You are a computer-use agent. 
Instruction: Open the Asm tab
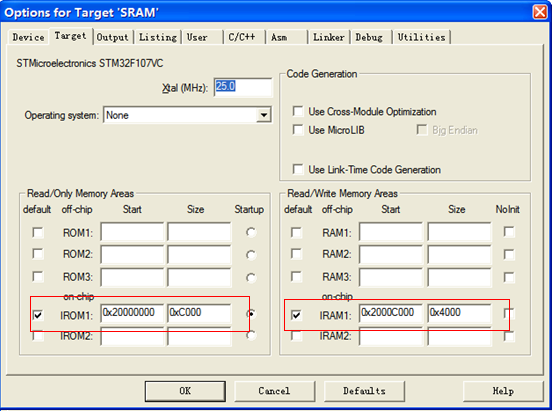[286, 37]
